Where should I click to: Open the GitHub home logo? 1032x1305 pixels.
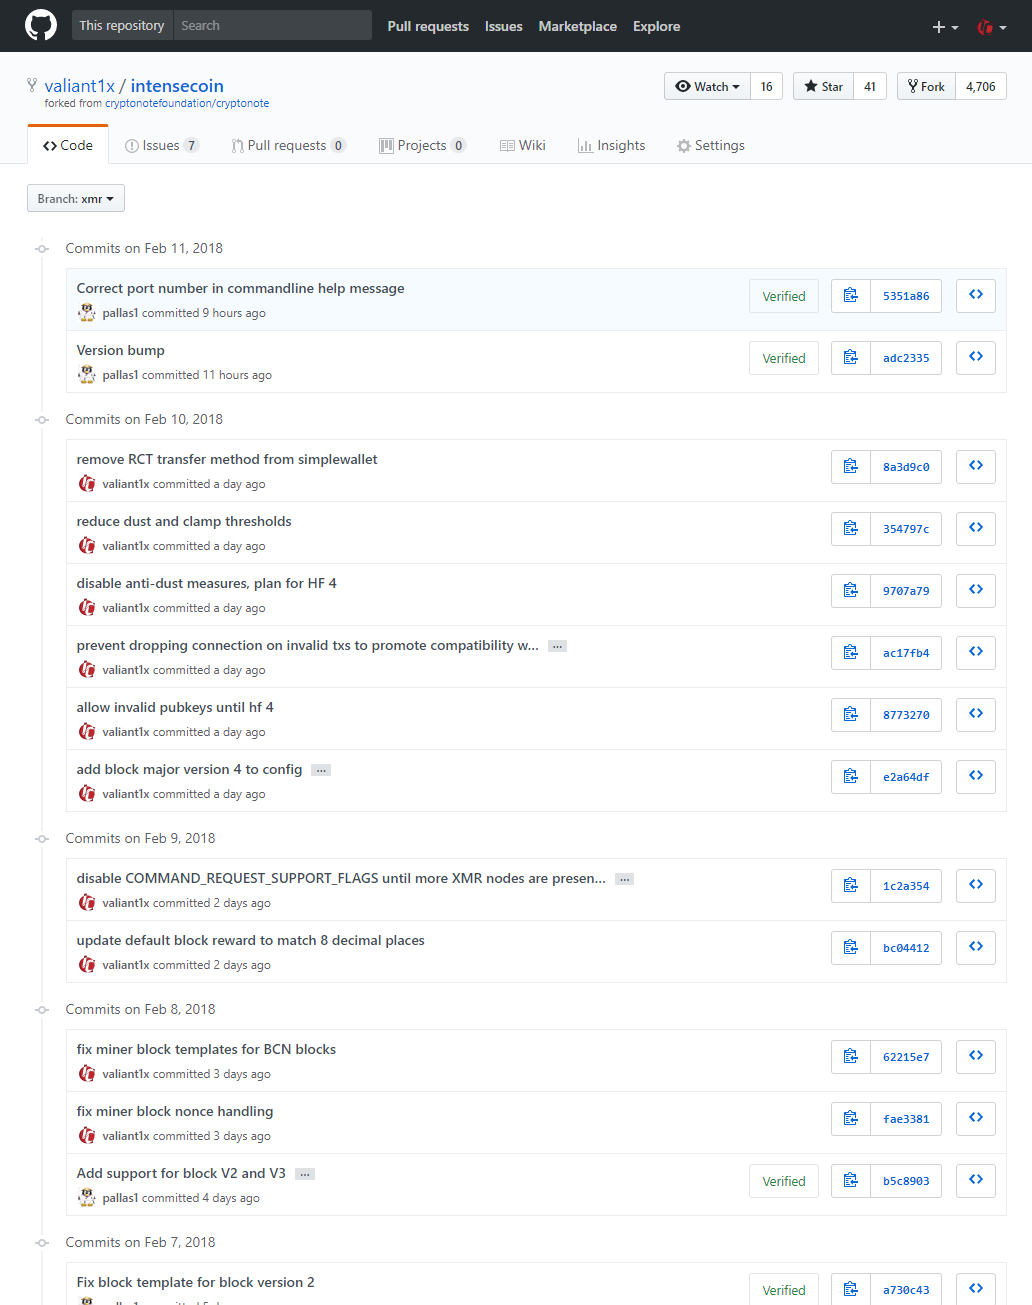click(41, 26)
